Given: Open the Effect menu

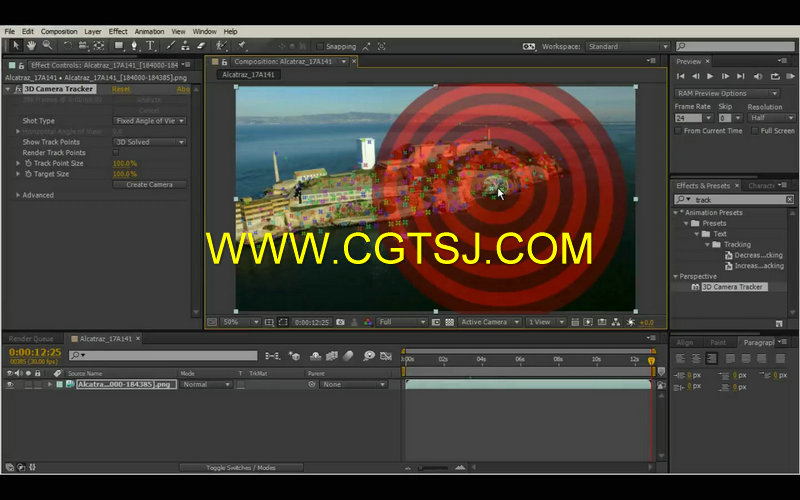Looking at the screenshot, I should (118, 32).
